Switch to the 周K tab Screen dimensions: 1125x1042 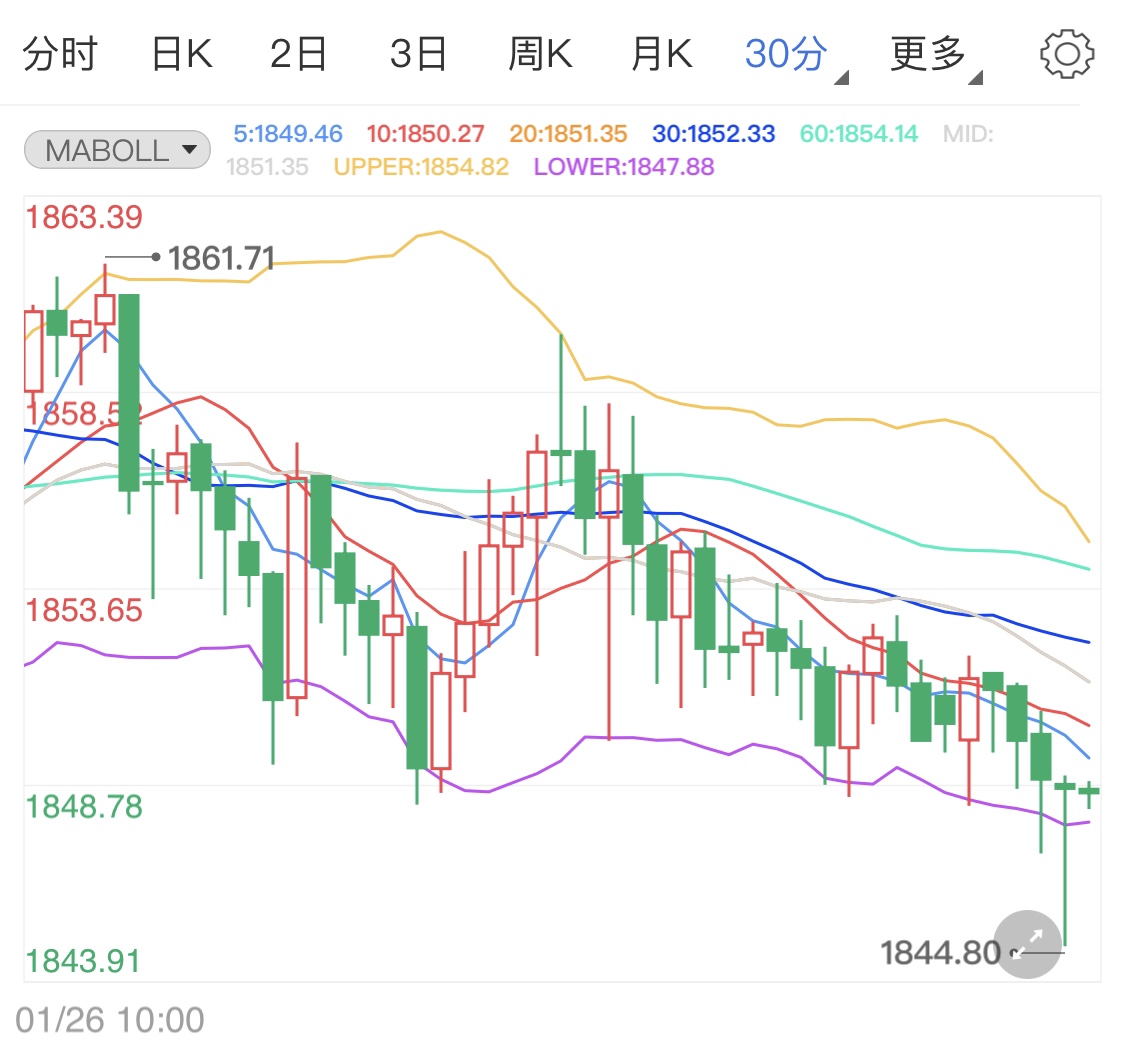tap(540, 54)
